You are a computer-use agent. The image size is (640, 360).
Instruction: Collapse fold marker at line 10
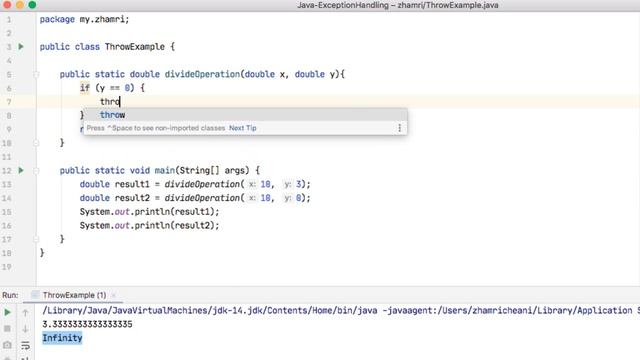click(36, 143)
